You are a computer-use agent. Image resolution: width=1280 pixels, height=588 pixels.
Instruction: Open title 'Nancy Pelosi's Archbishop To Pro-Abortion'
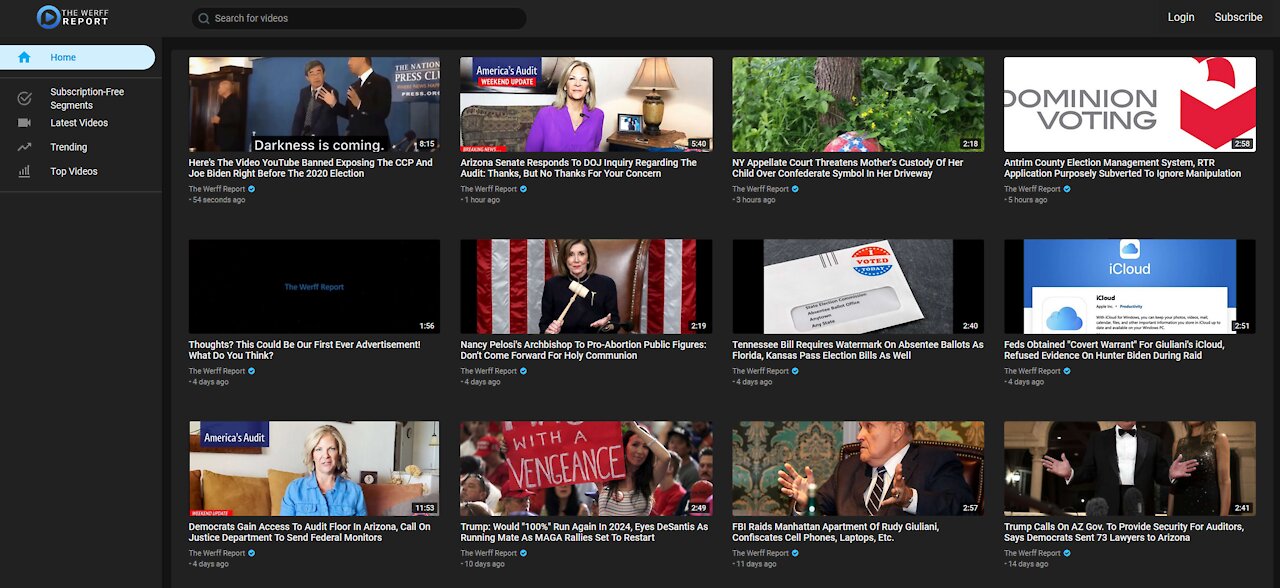click(x=583, y=350)
